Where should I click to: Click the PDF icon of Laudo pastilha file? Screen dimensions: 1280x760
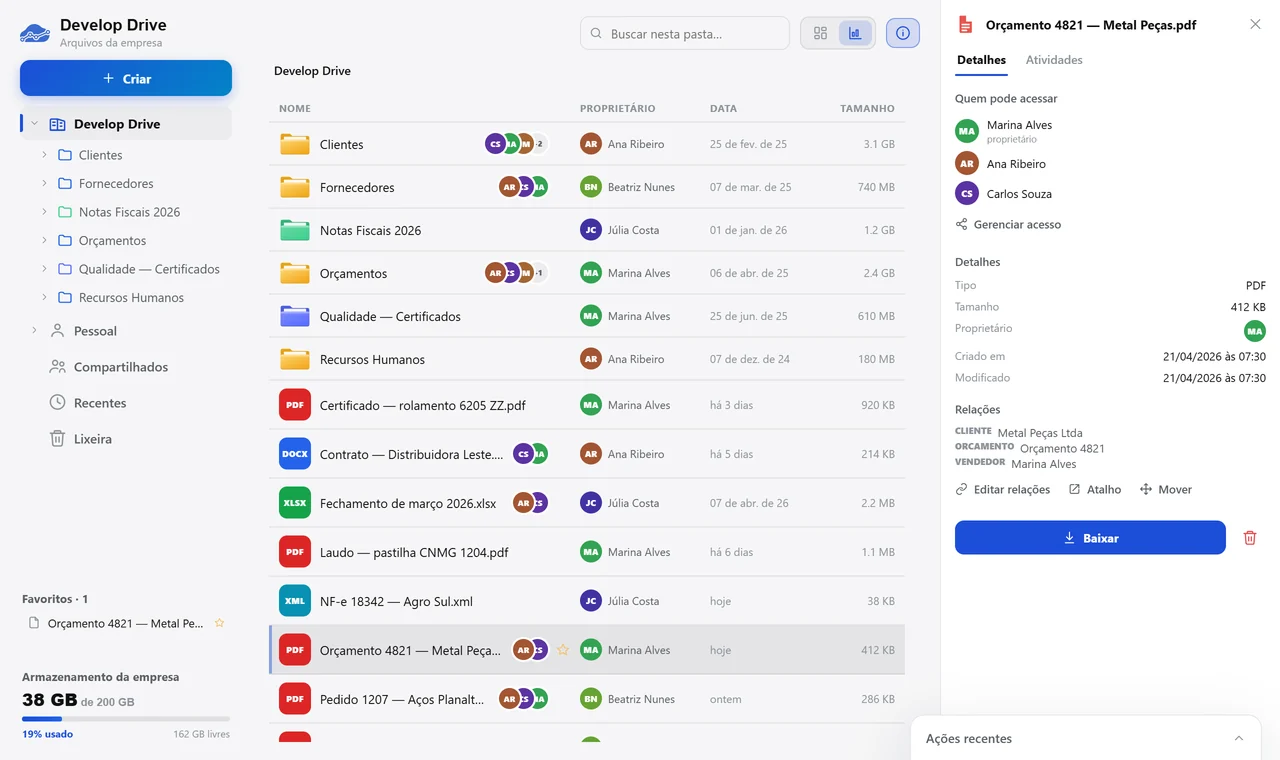tap(295, 552)
